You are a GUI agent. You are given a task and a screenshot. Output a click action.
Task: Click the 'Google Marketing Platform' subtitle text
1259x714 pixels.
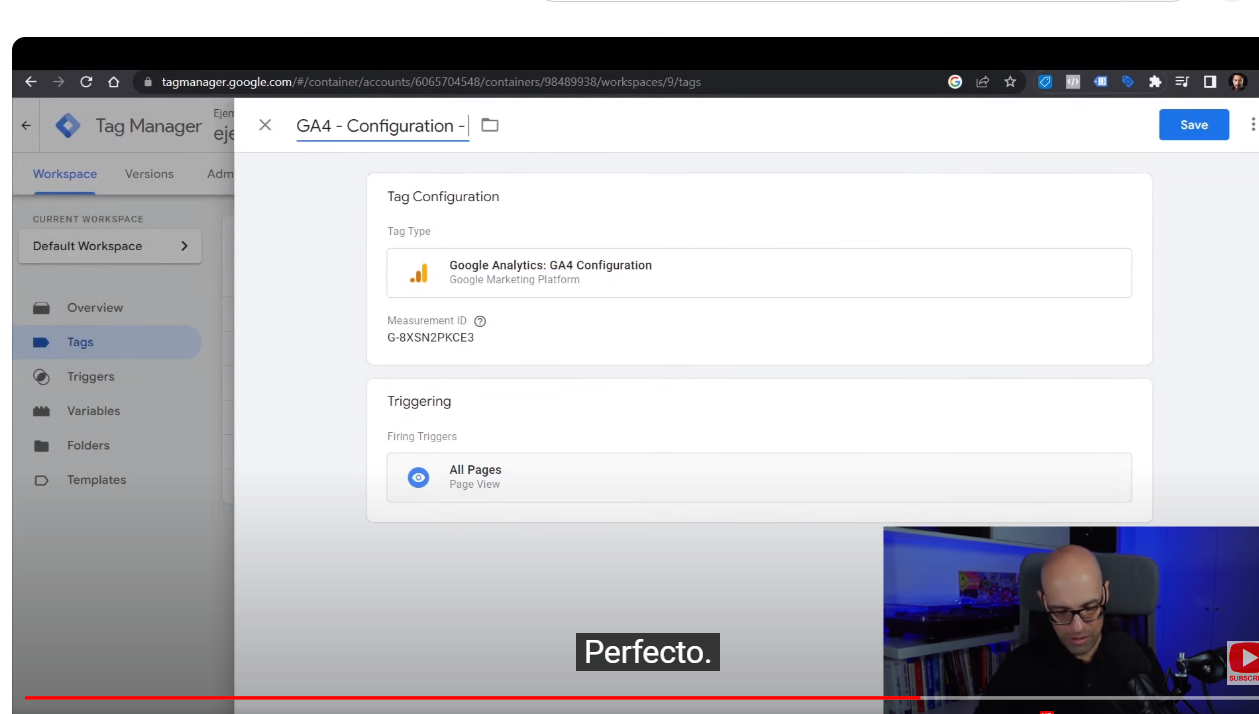coord(514,280)
